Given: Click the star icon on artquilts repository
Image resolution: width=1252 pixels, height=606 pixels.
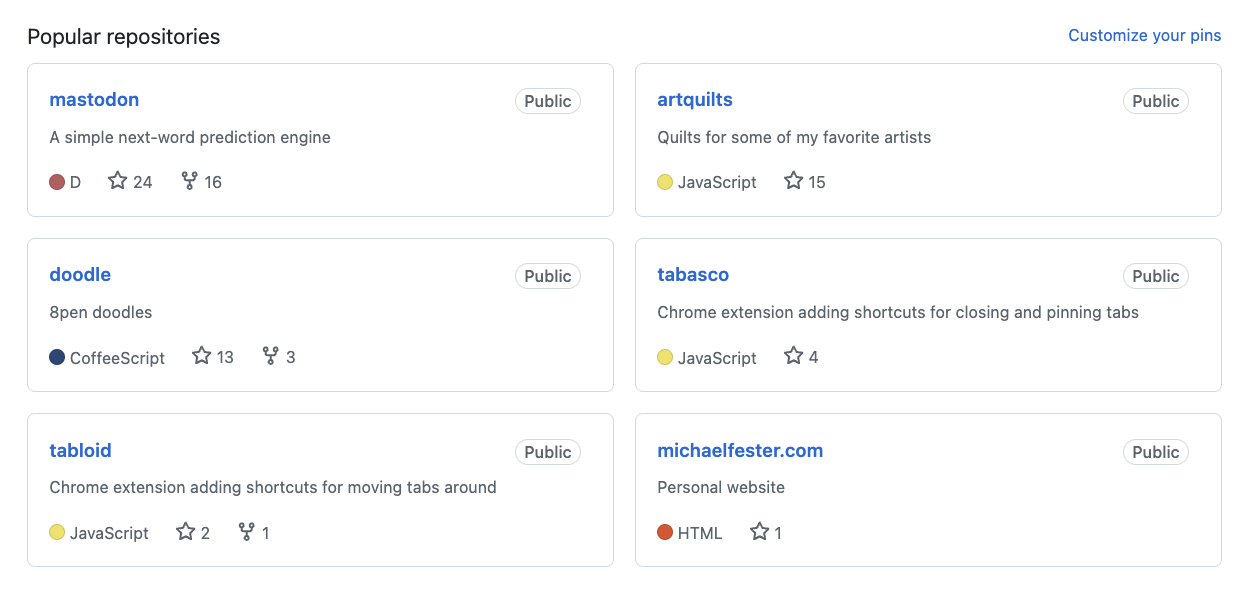Looking at the screenshot, I should tap(794, 181).
